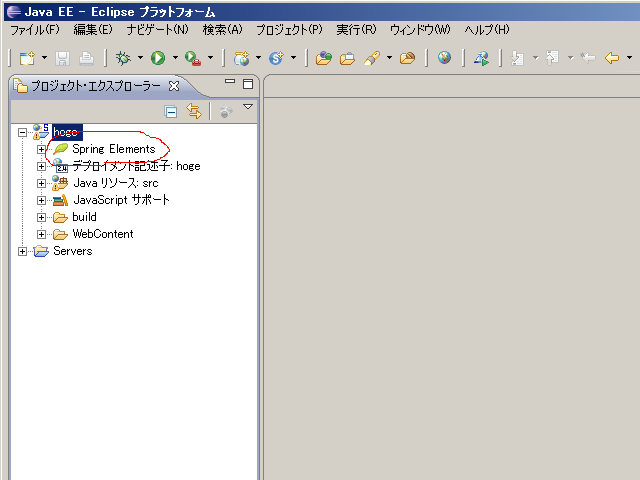Viewport: 640px width, 480px height.
Task: Click the Save disk icon
Action: (62, 58)
